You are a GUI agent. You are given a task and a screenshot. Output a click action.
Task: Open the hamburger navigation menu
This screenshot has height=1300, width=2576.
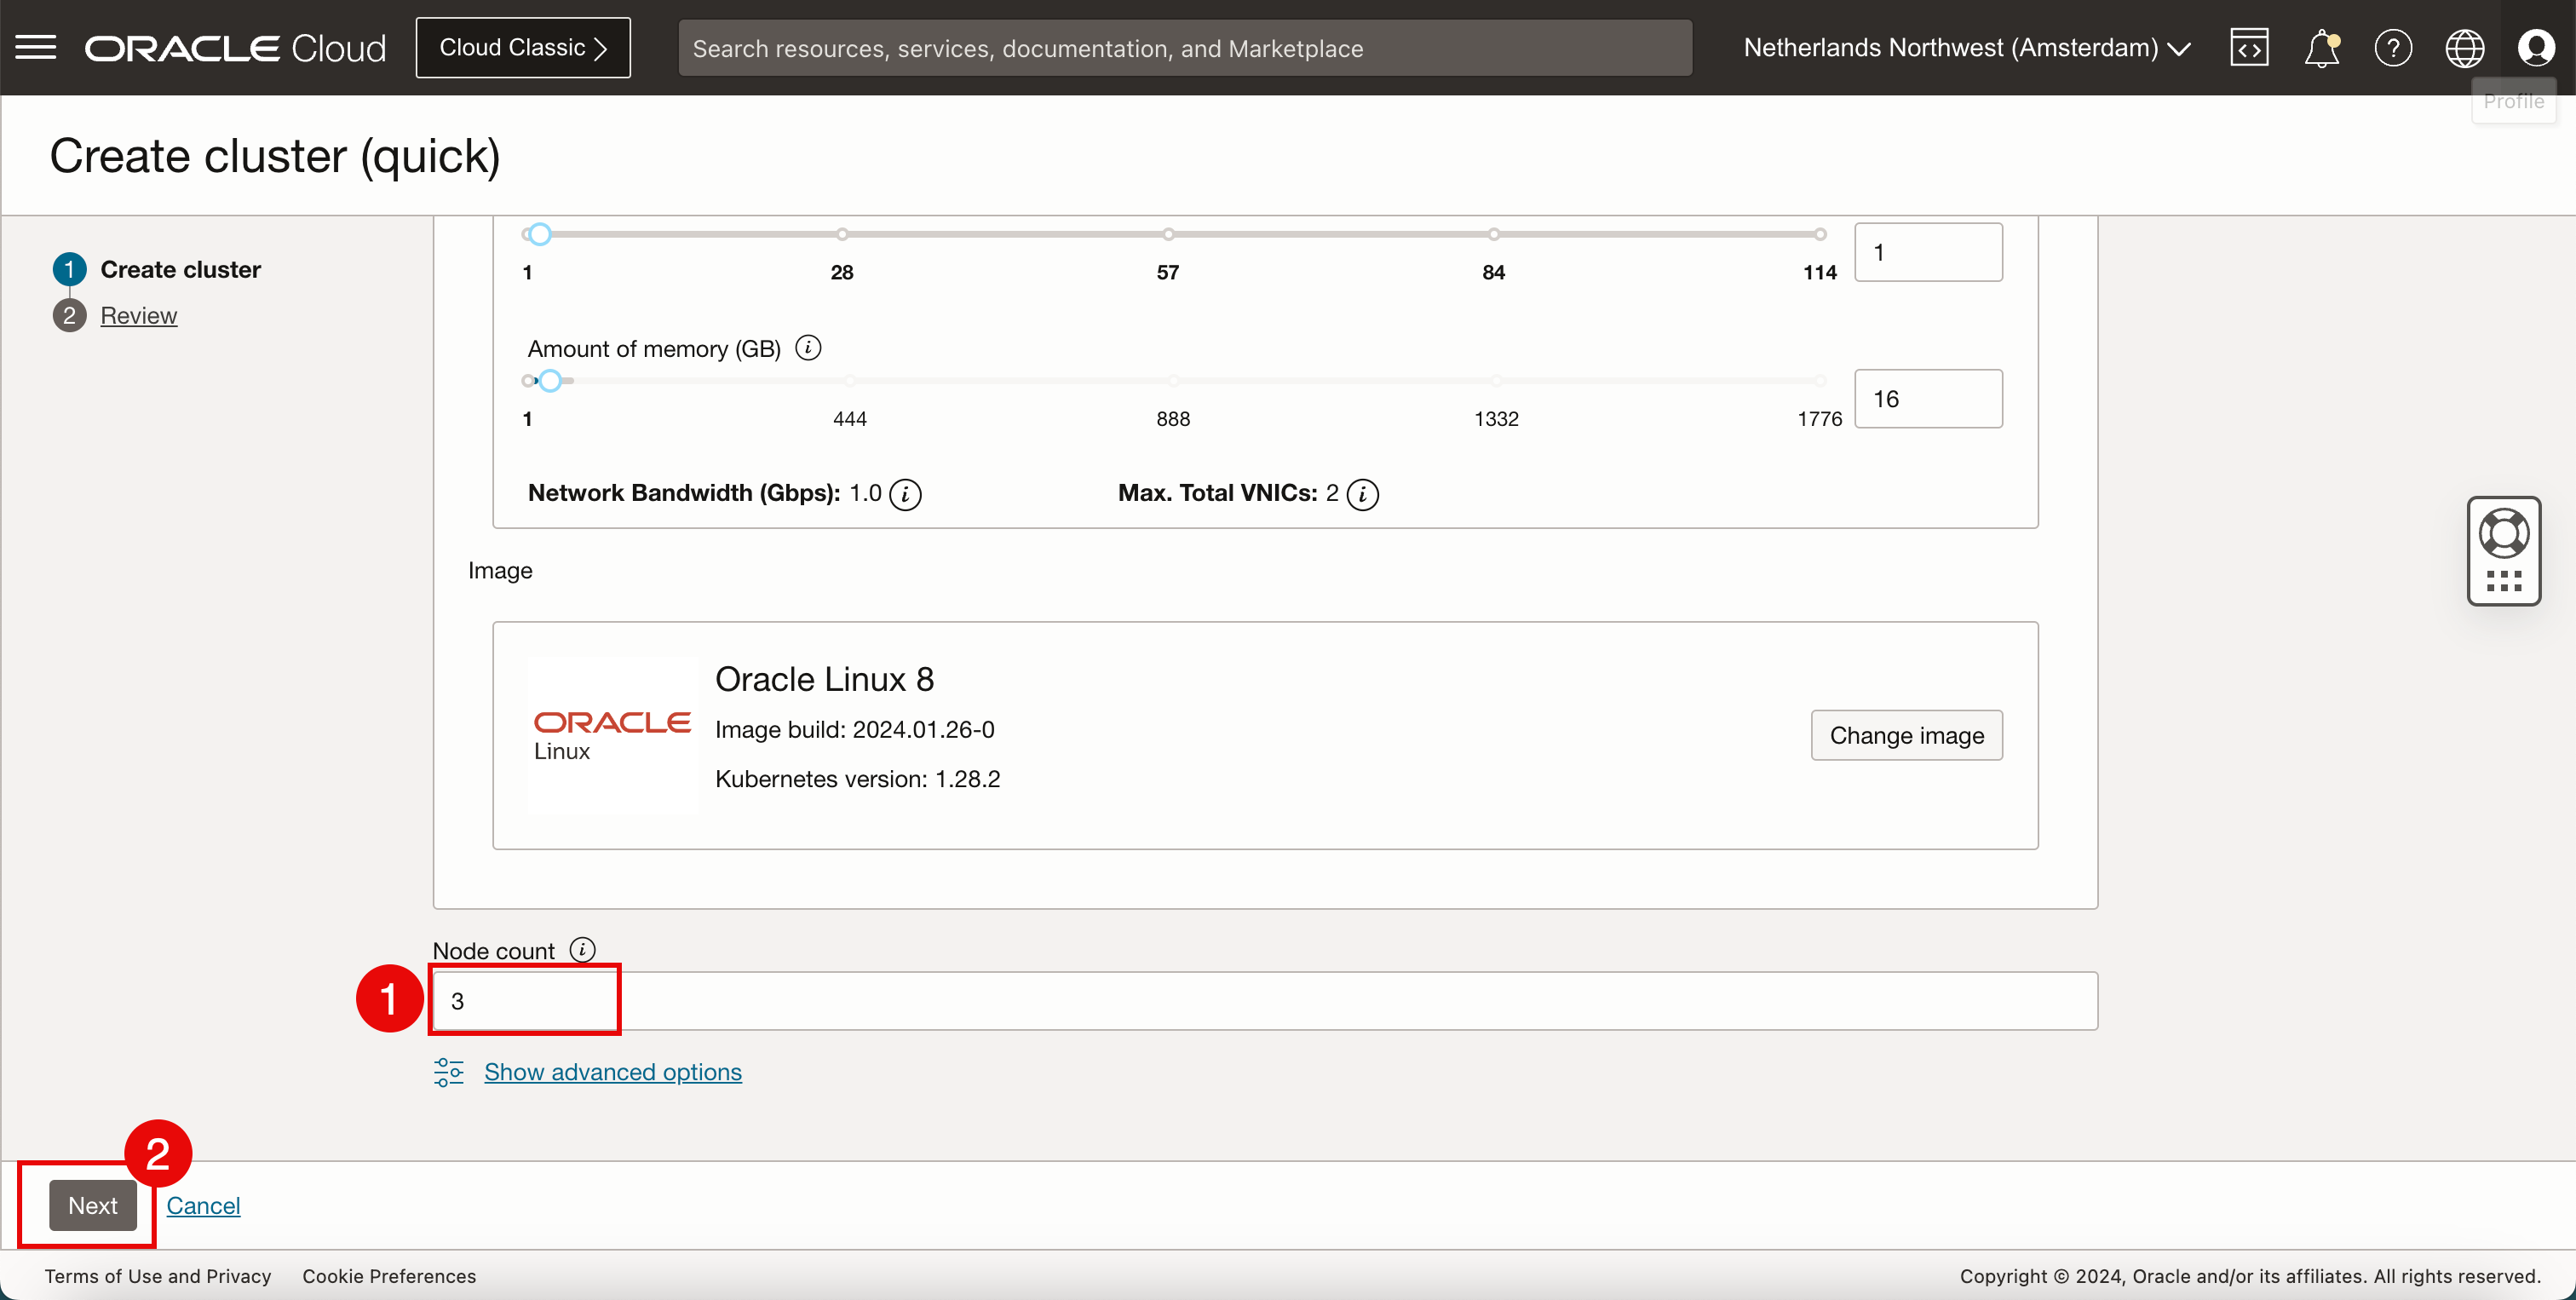pos(36,47)
